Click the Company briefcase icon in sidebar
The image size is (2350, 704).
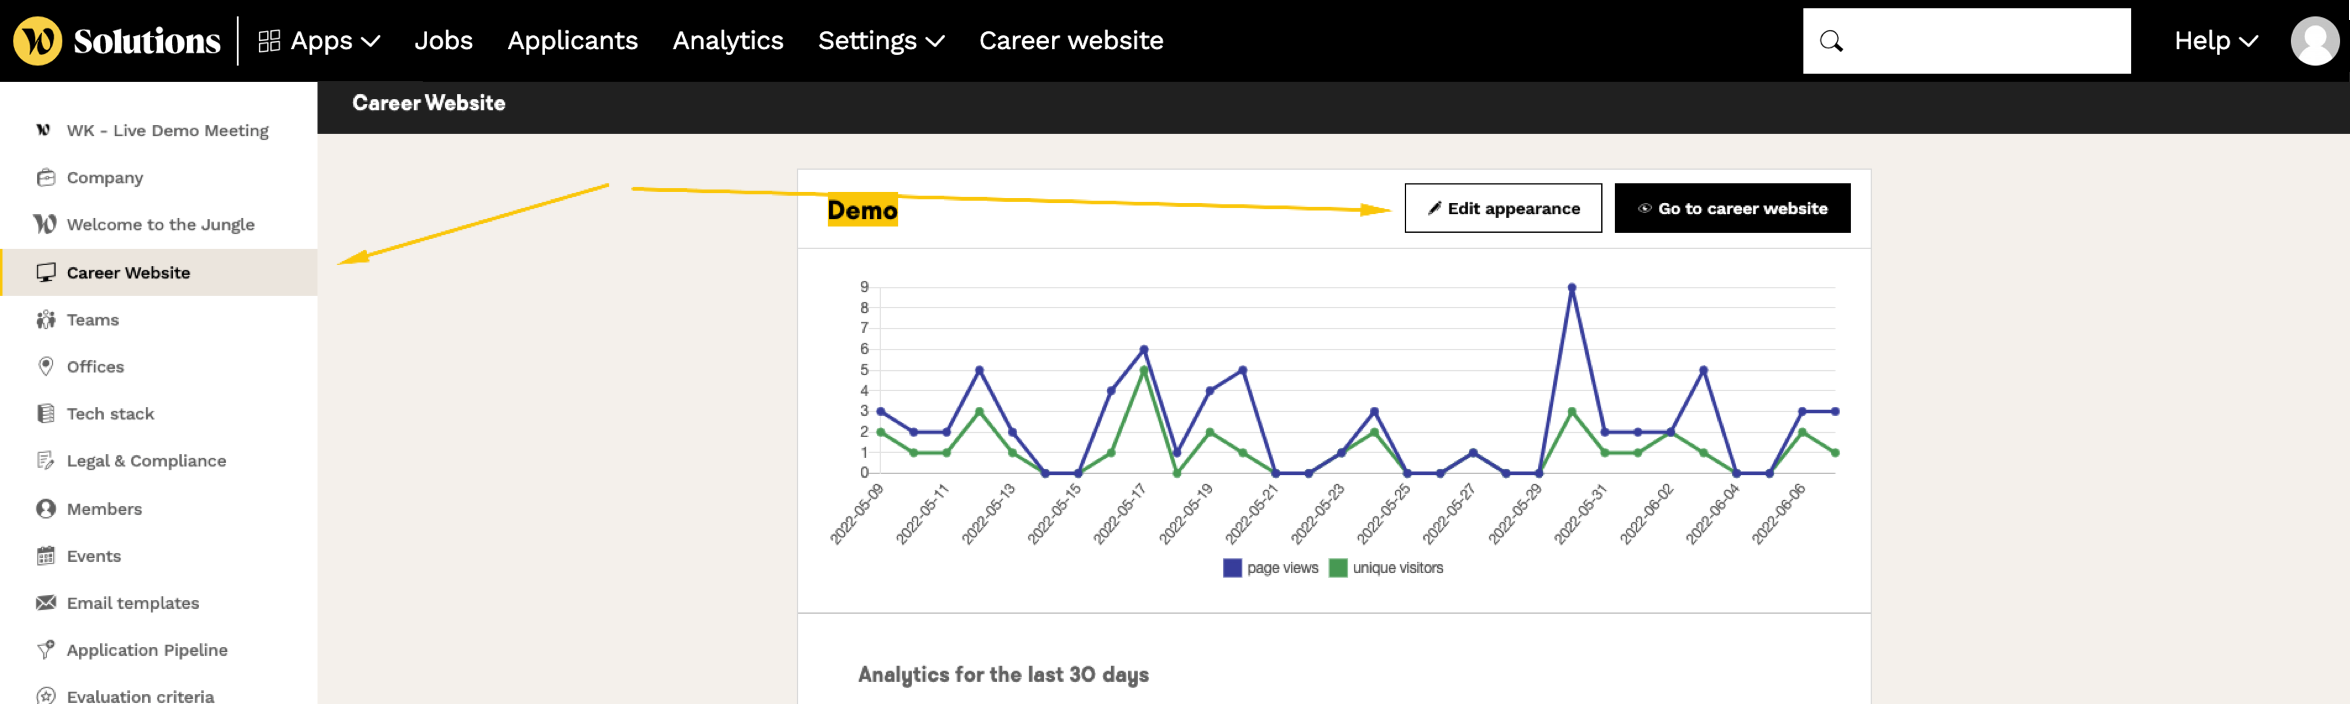(x=46, y=178)
